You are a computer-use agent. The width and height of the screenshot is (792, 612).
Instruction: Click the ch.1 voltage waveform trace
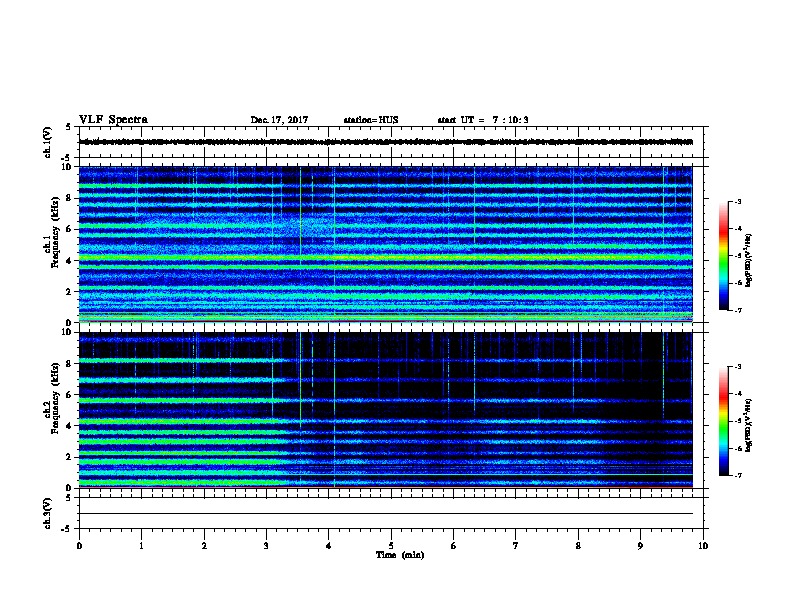tap(386, 142)
